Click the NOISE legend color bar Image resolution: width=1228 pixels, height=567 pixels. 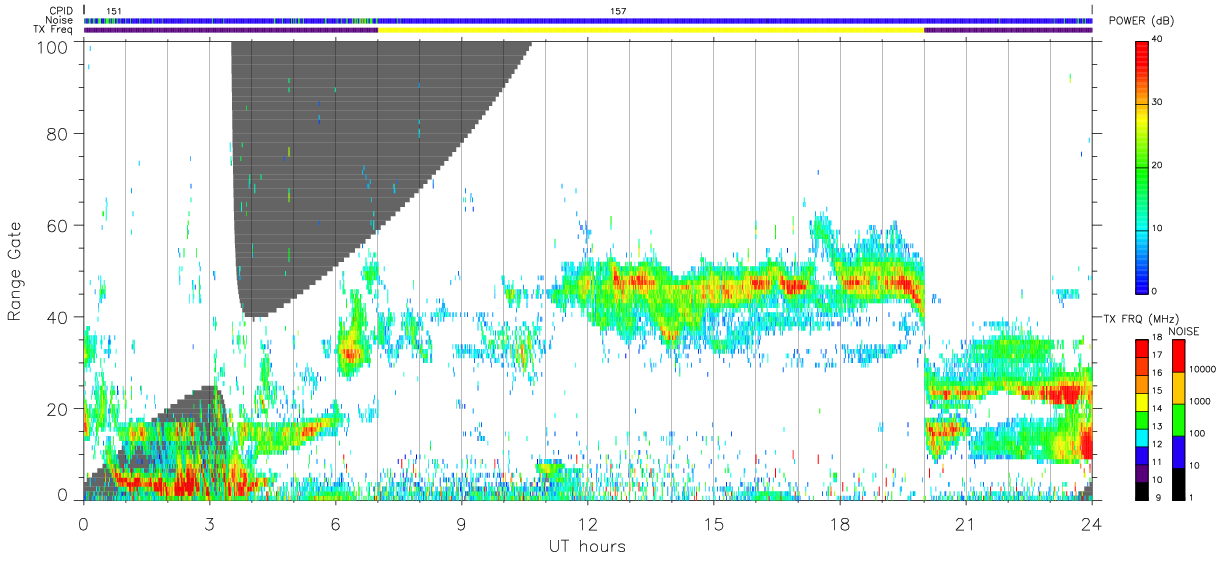point(1177,418)
